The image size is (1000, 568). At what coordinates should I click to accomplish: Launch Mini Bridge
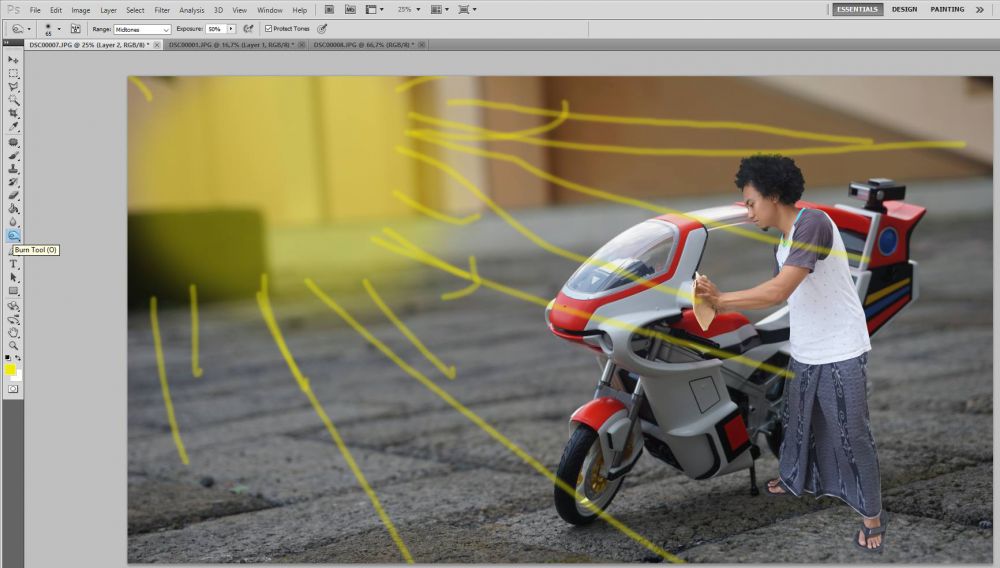[350, 10]
